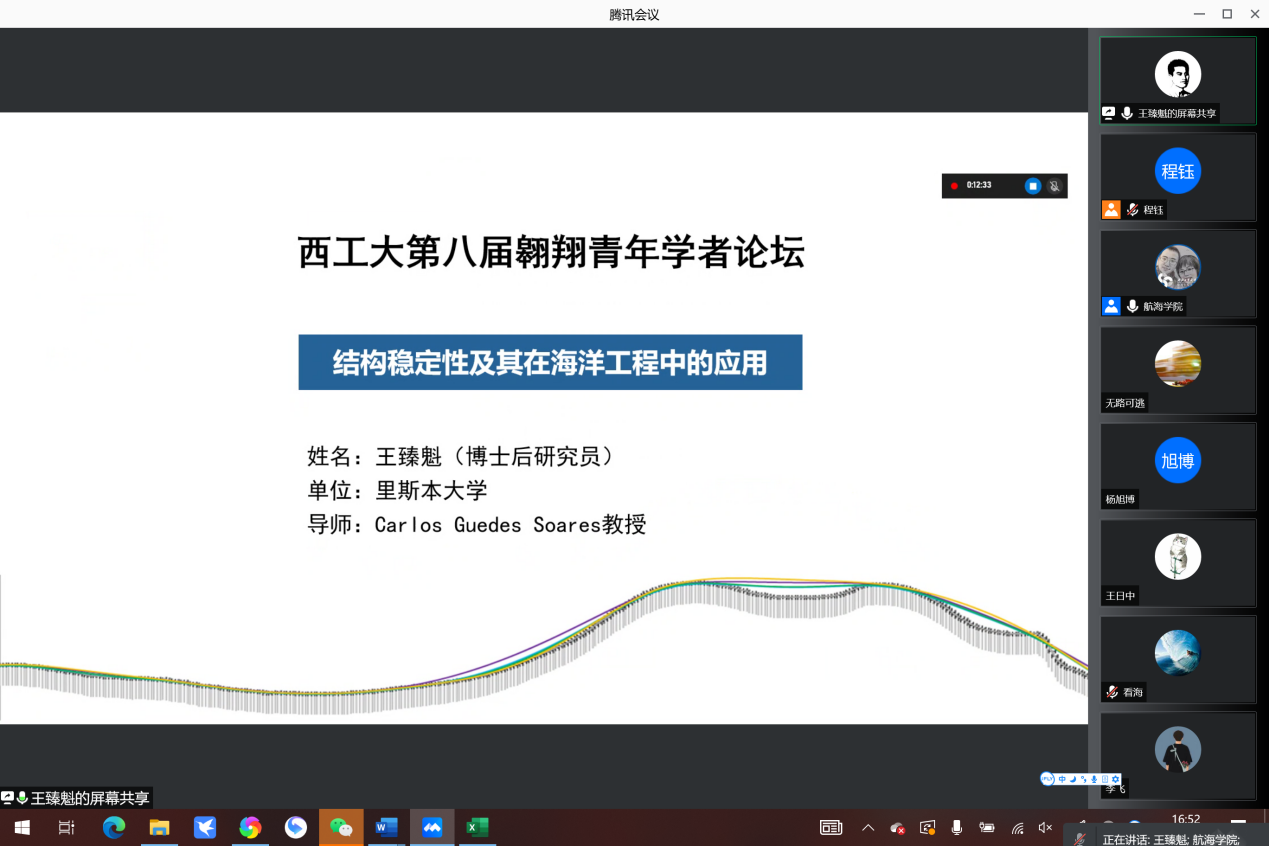Viewport: 1269px width, 846px height.
Task: Select the 杨旭博 participant avatar
Action: point(1177,461)
